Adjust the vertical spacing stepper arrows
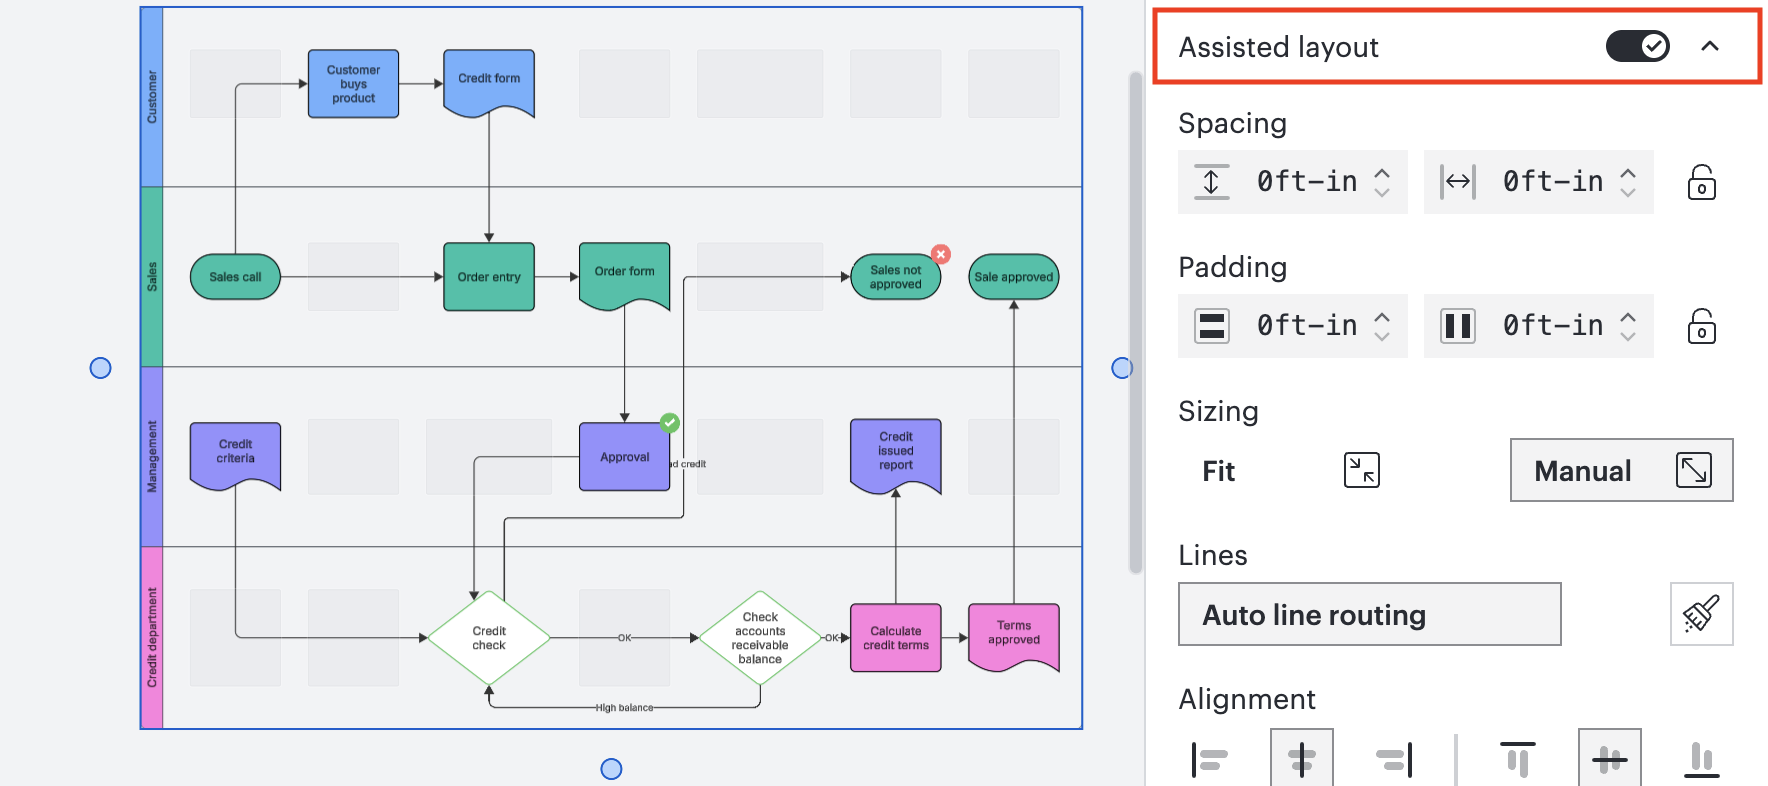1768x786 pixels. tap(1382, 182)
